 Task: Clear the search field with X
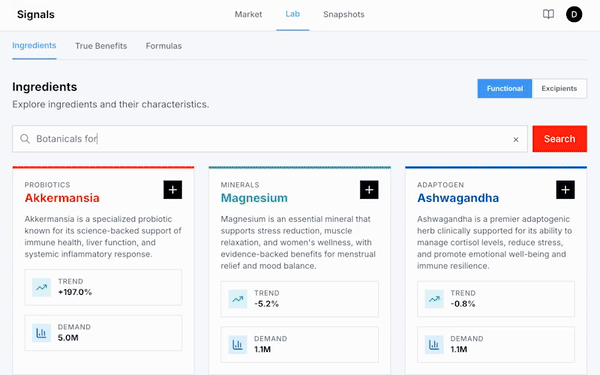click(516, 140)
